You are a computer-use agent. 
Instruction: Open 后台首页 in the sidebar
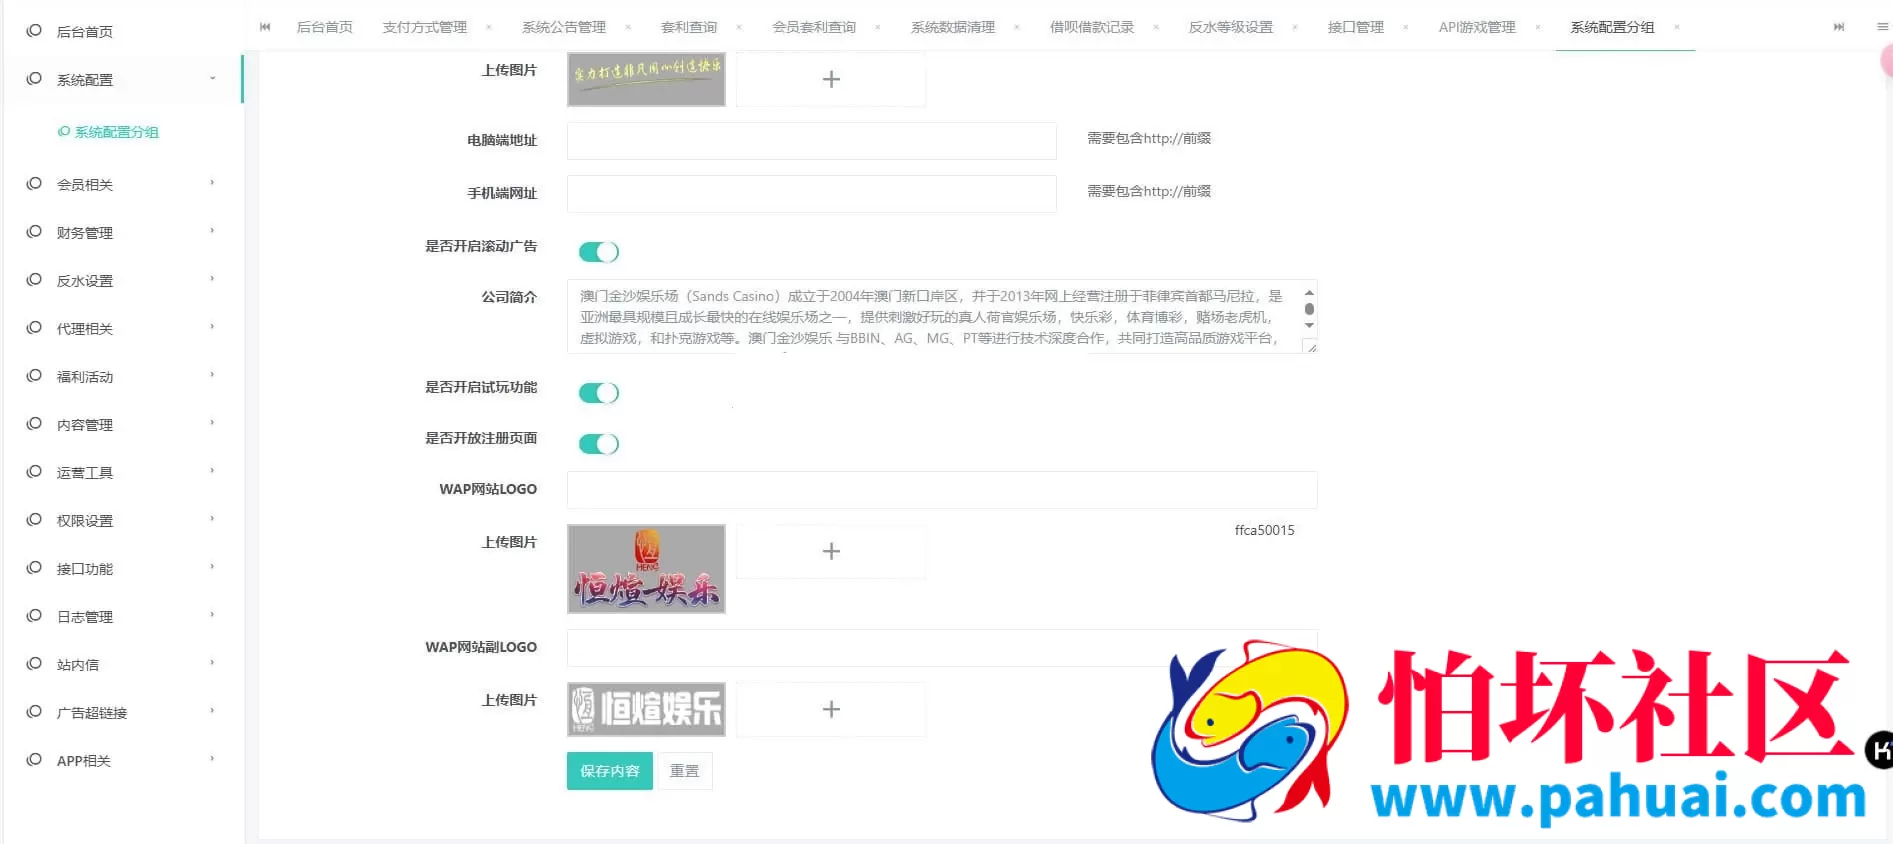[85, 32]
